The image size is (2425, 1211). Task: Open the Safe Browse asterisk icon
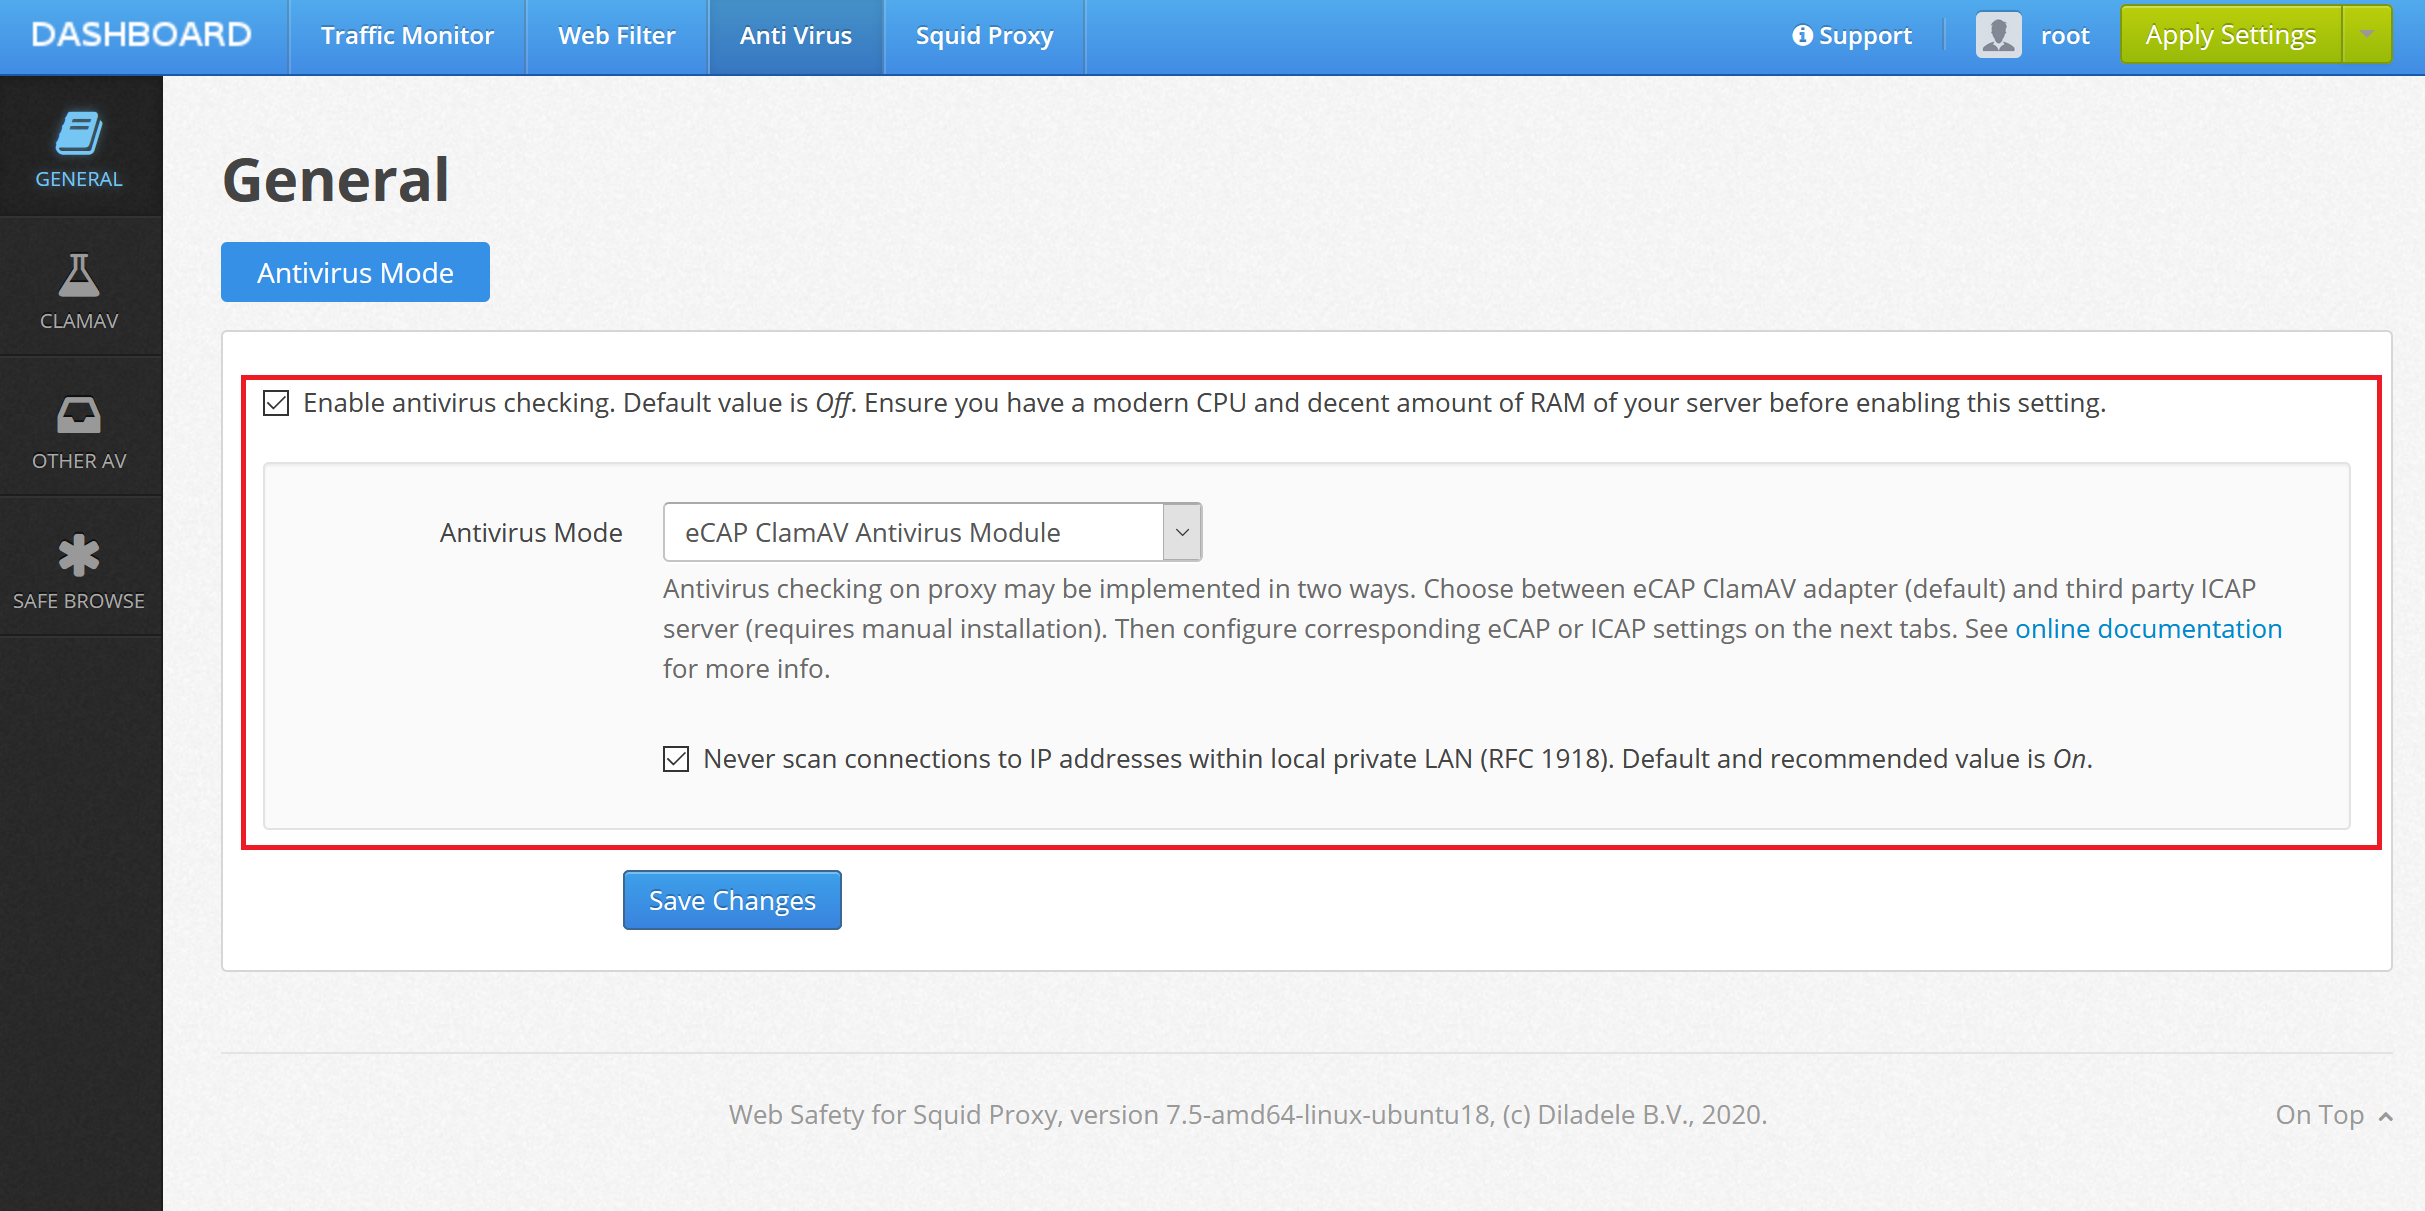(79, 555)
